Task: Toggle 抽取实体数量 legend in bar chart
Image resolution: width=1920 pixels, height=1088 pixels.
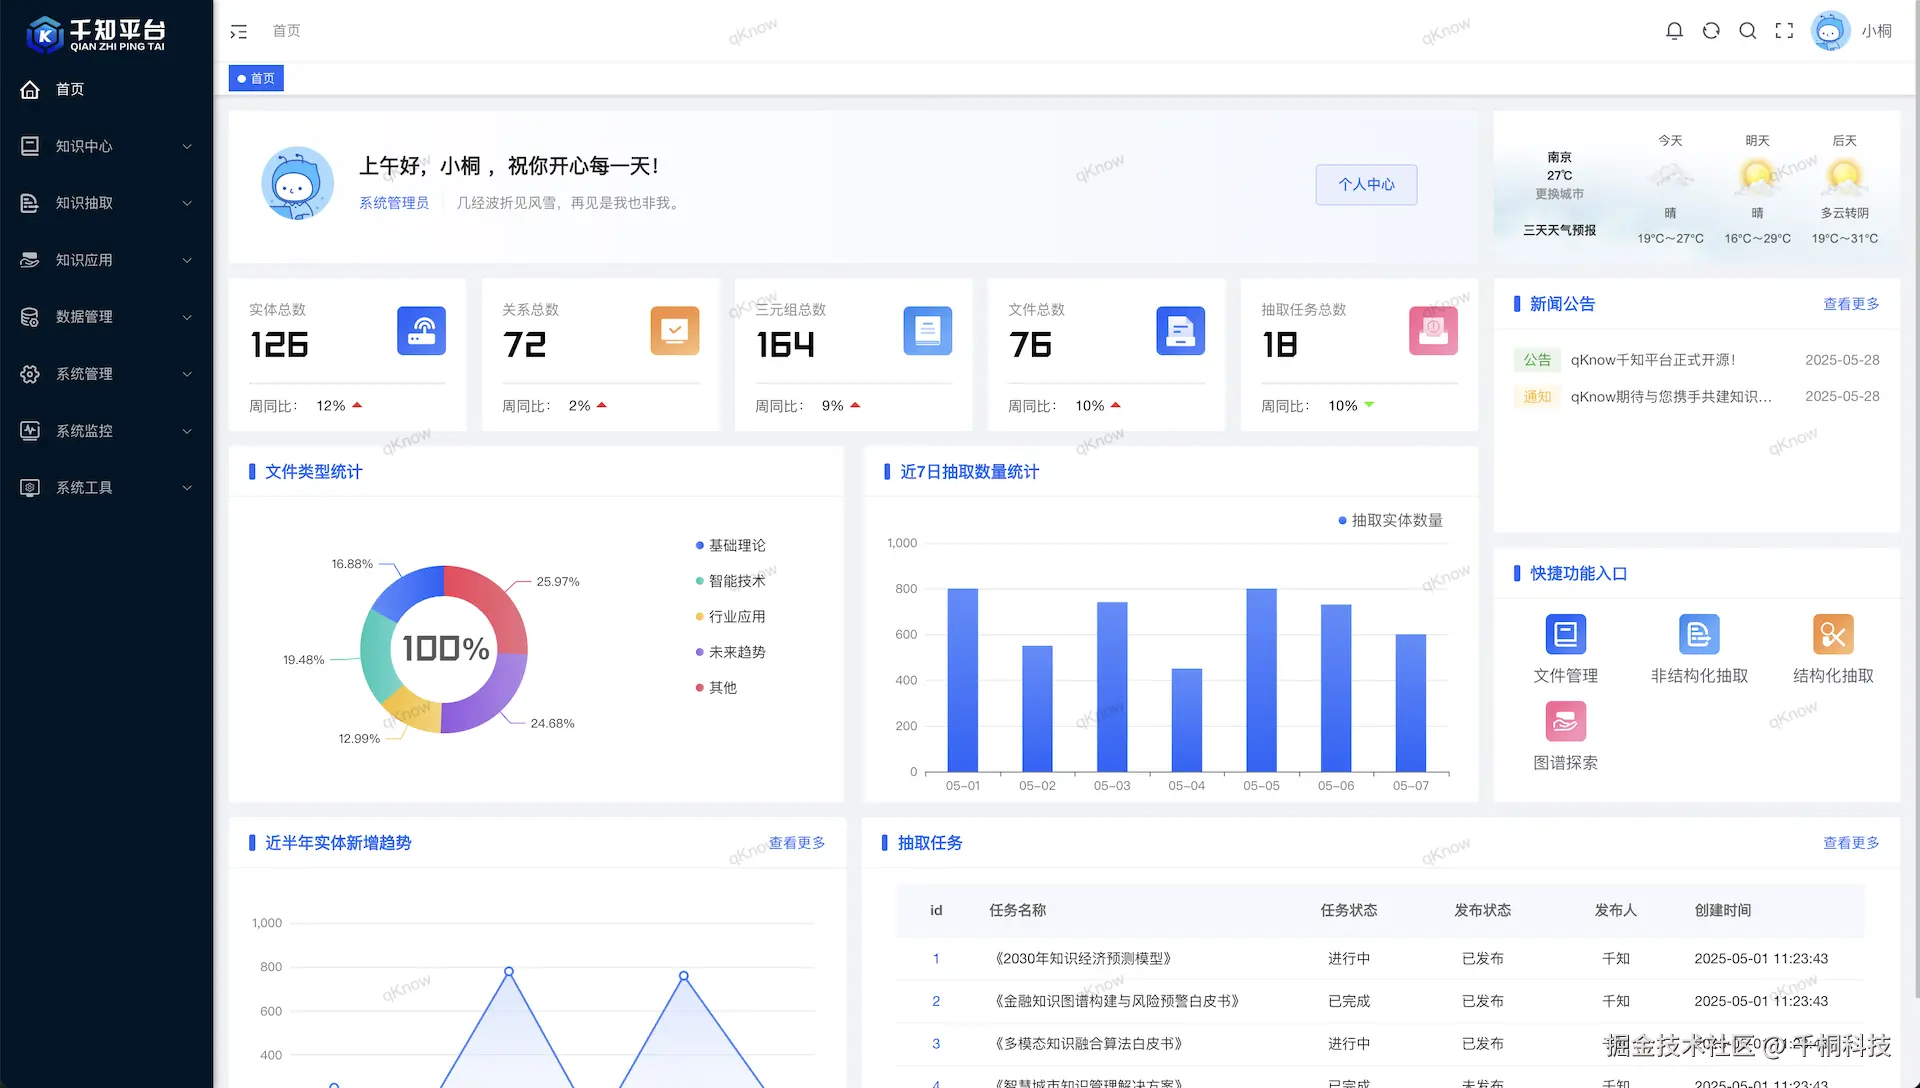Action: pos(1391,521)
